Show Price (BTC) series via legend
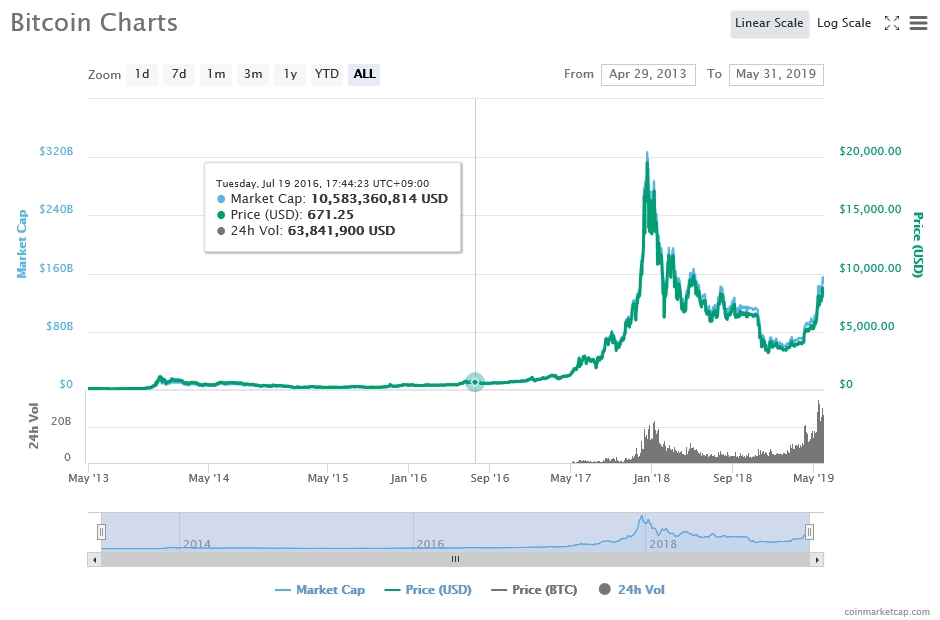The width and height of the screenshot is (940, 620). coord(534,590)
